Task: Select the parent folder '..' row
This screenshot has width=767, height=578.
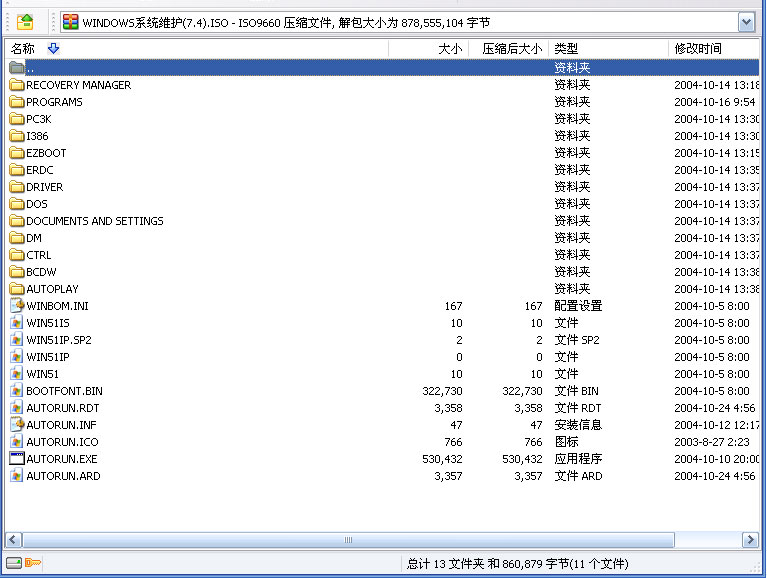Action: click(x=383, y=67)
